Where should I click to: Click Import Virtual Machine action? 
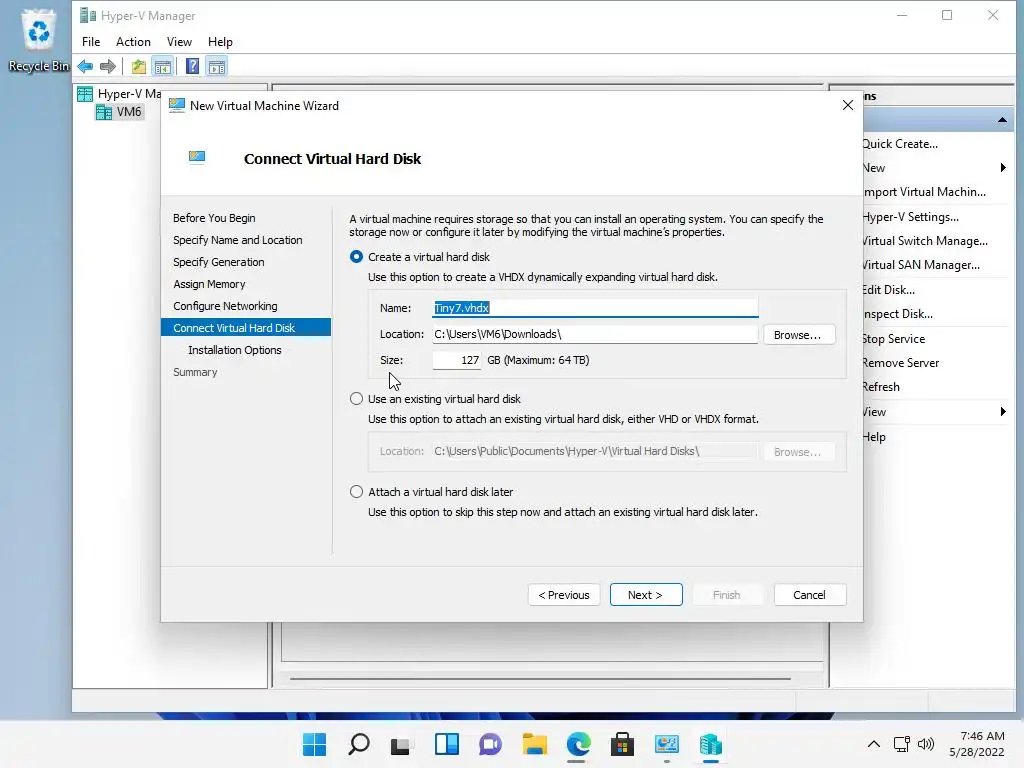[x=924, y=192]
